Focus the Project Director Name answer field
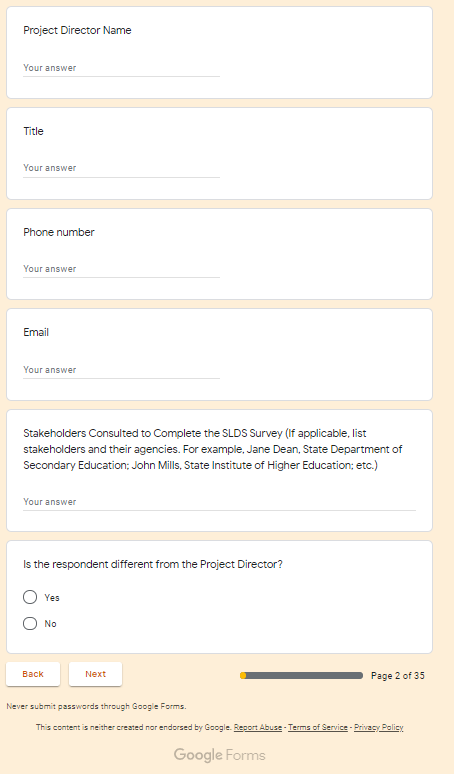The width and height of the screenshot is (454, 774). [x=121, y=68]
